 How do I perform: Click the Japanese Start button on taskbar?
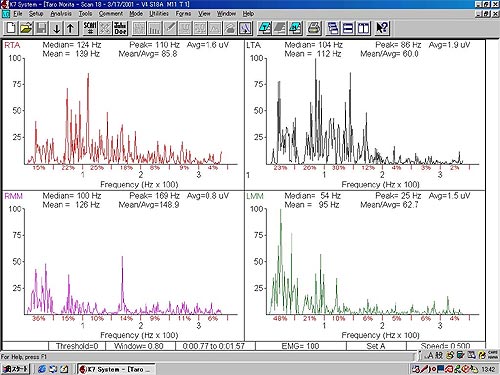pos(15,369)
